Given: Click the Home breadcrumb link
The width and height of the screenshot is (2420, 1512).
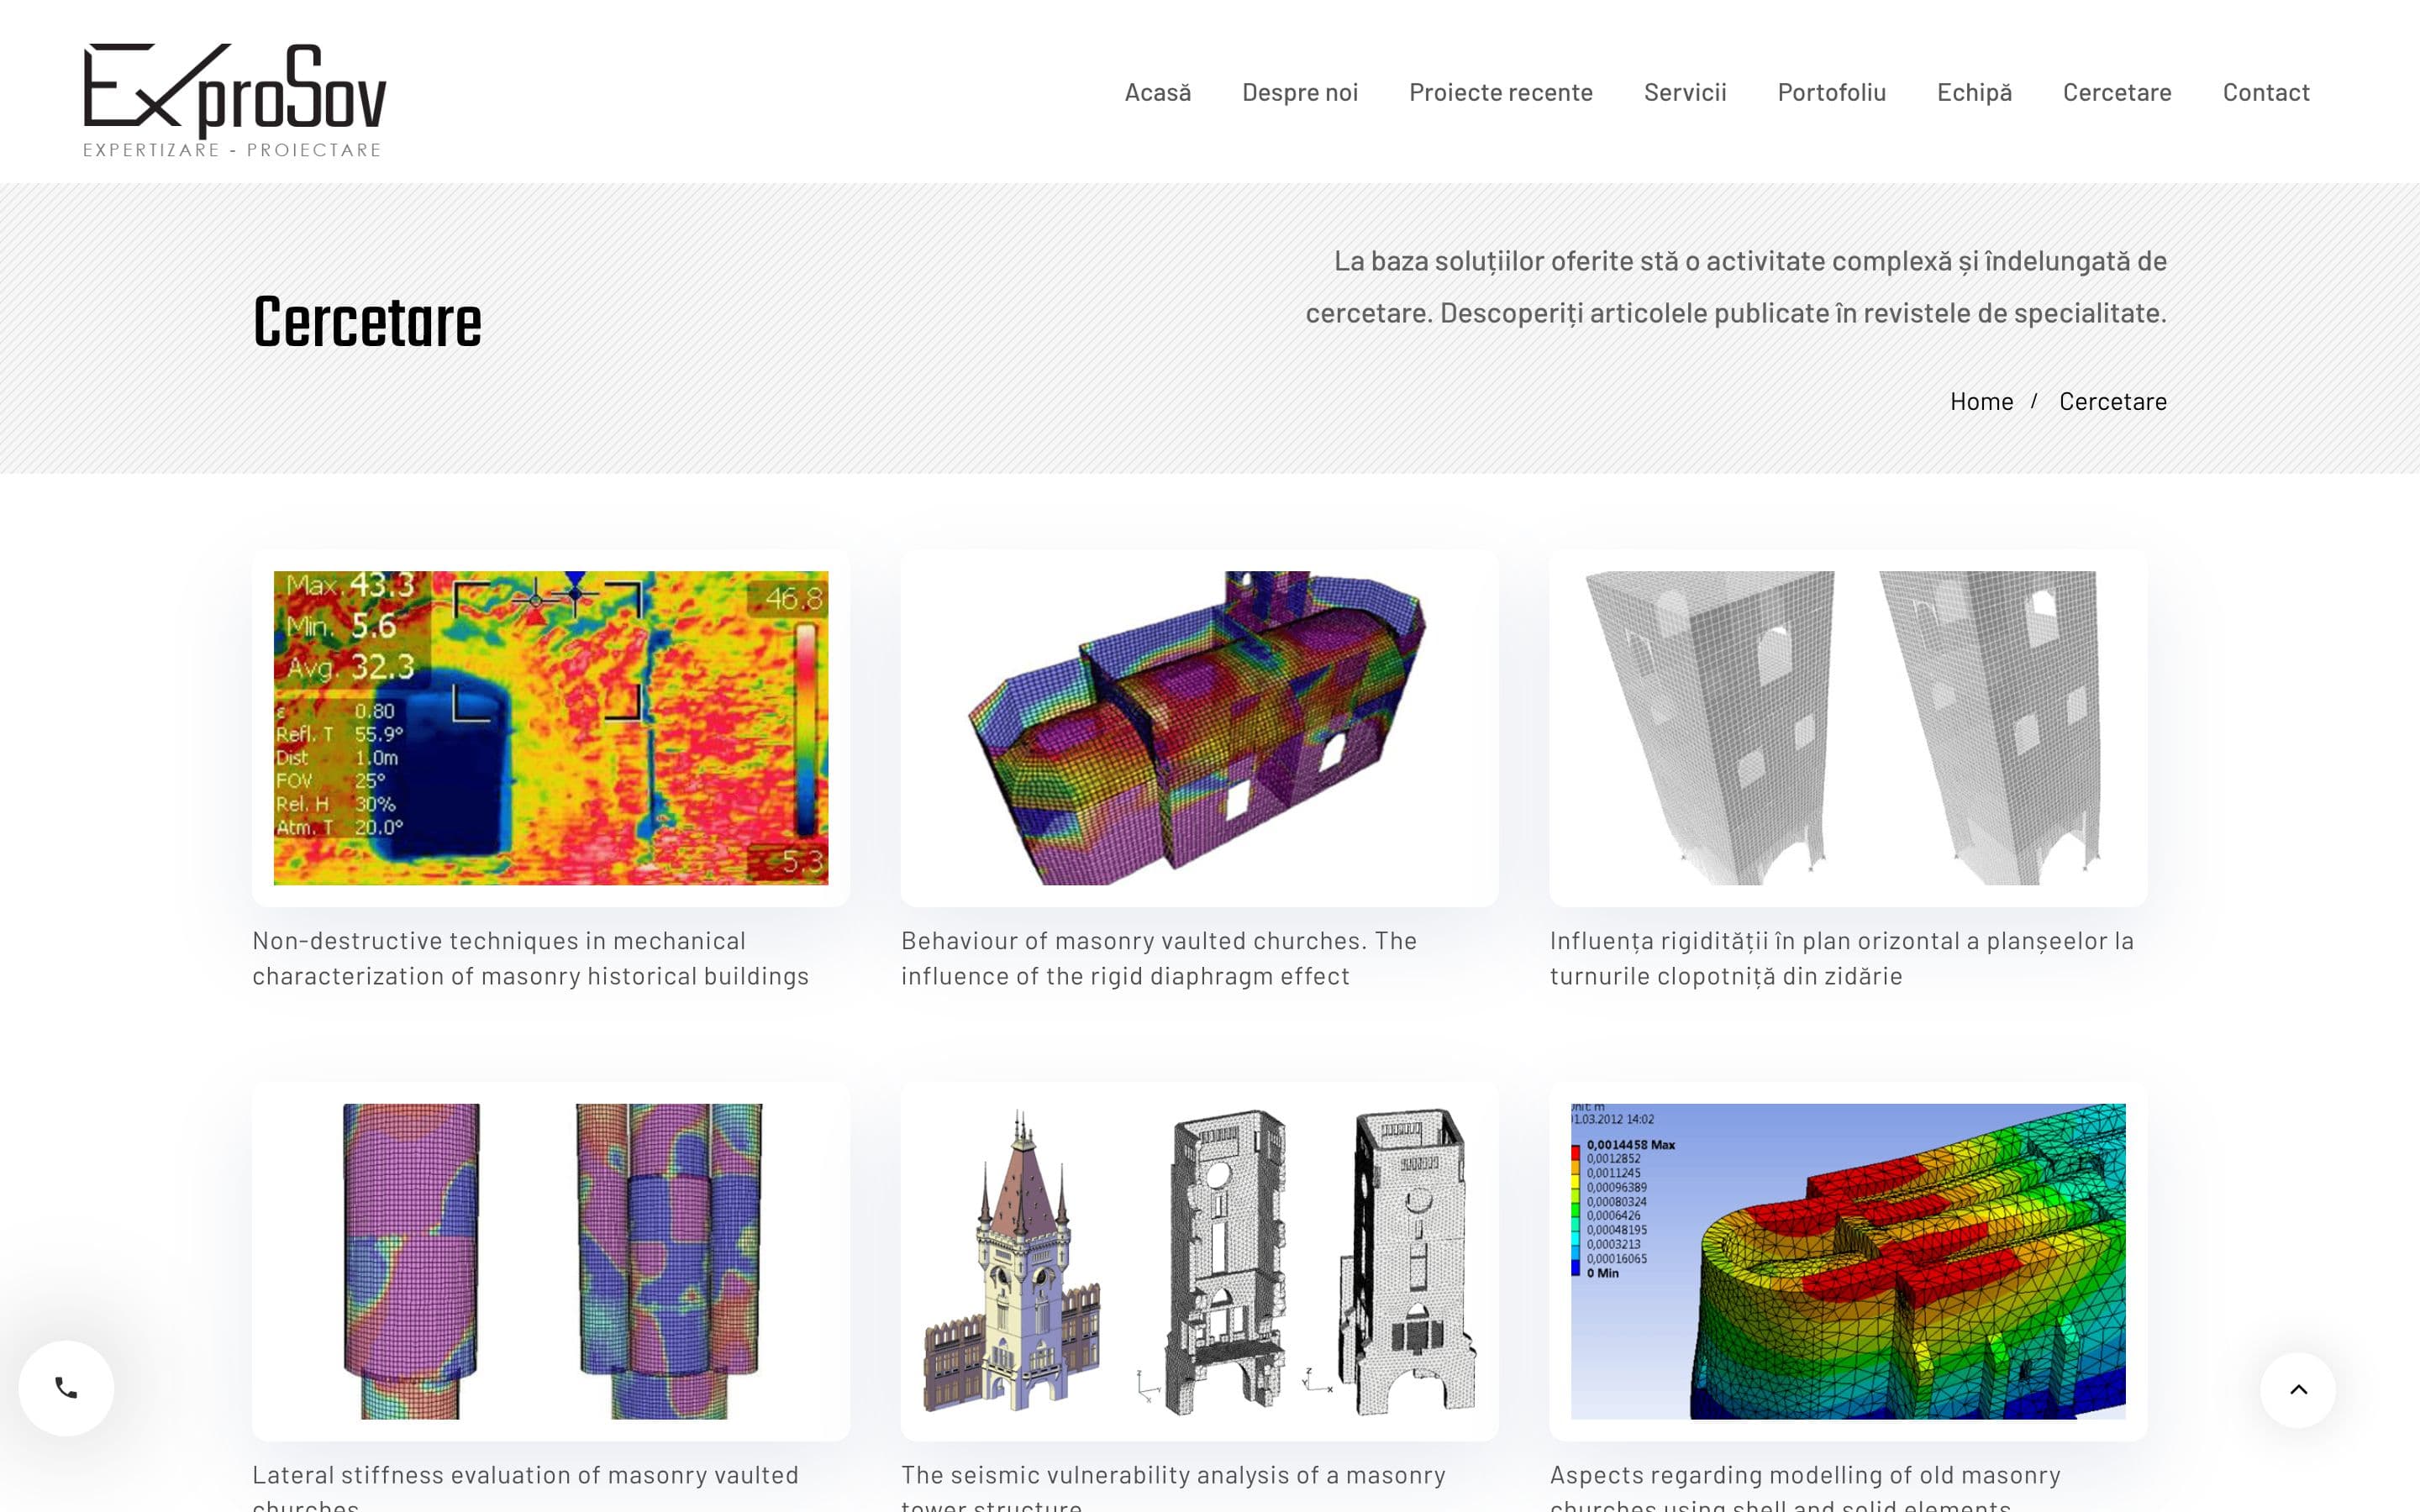Looking at the screenshot, I should [x=1981, y=401].
